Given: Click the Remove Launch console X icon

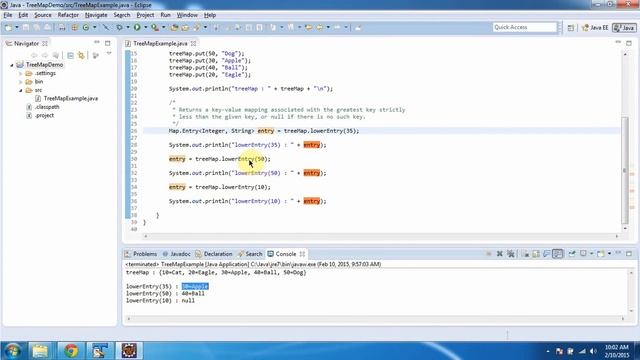Looking at the screenshot, I should click(500, 254).
